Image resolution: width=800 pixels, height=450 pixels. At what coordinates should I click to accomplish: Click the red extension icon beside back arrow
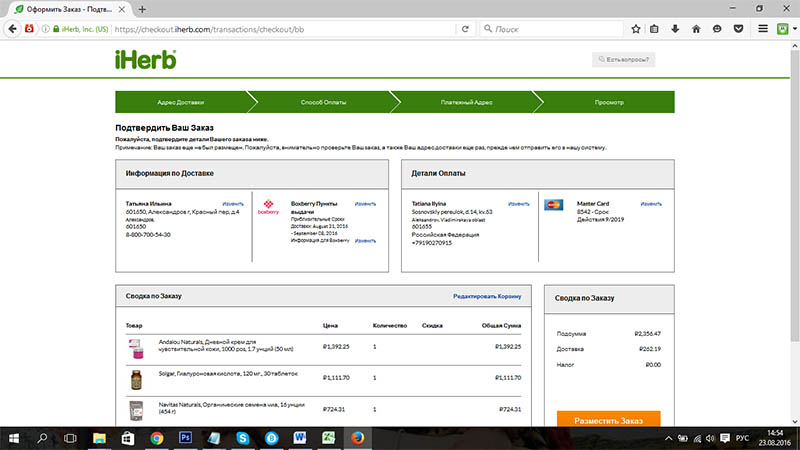point(29,29)
